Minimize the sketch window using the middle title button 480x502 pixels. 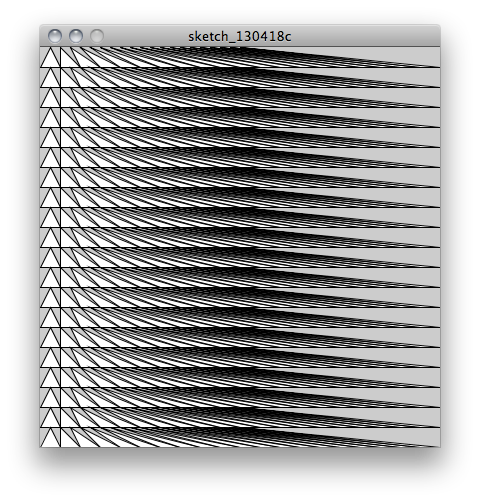(x=76, y=36)
